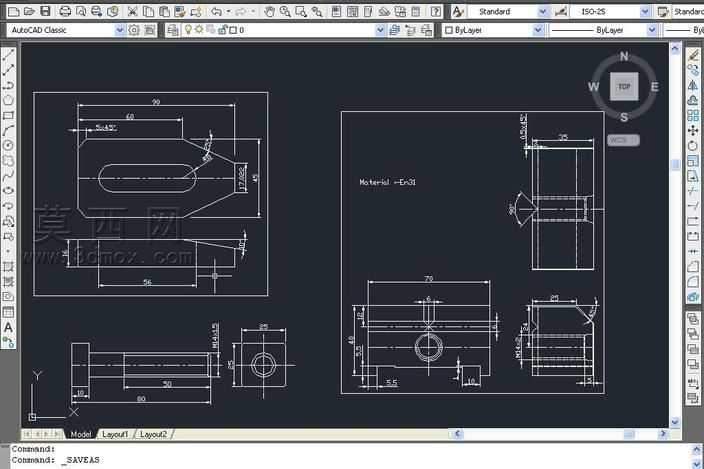Screen dimensions: 704x469
Task: Select the Table tool in the Draw toolbar
Action: point(8,312)
